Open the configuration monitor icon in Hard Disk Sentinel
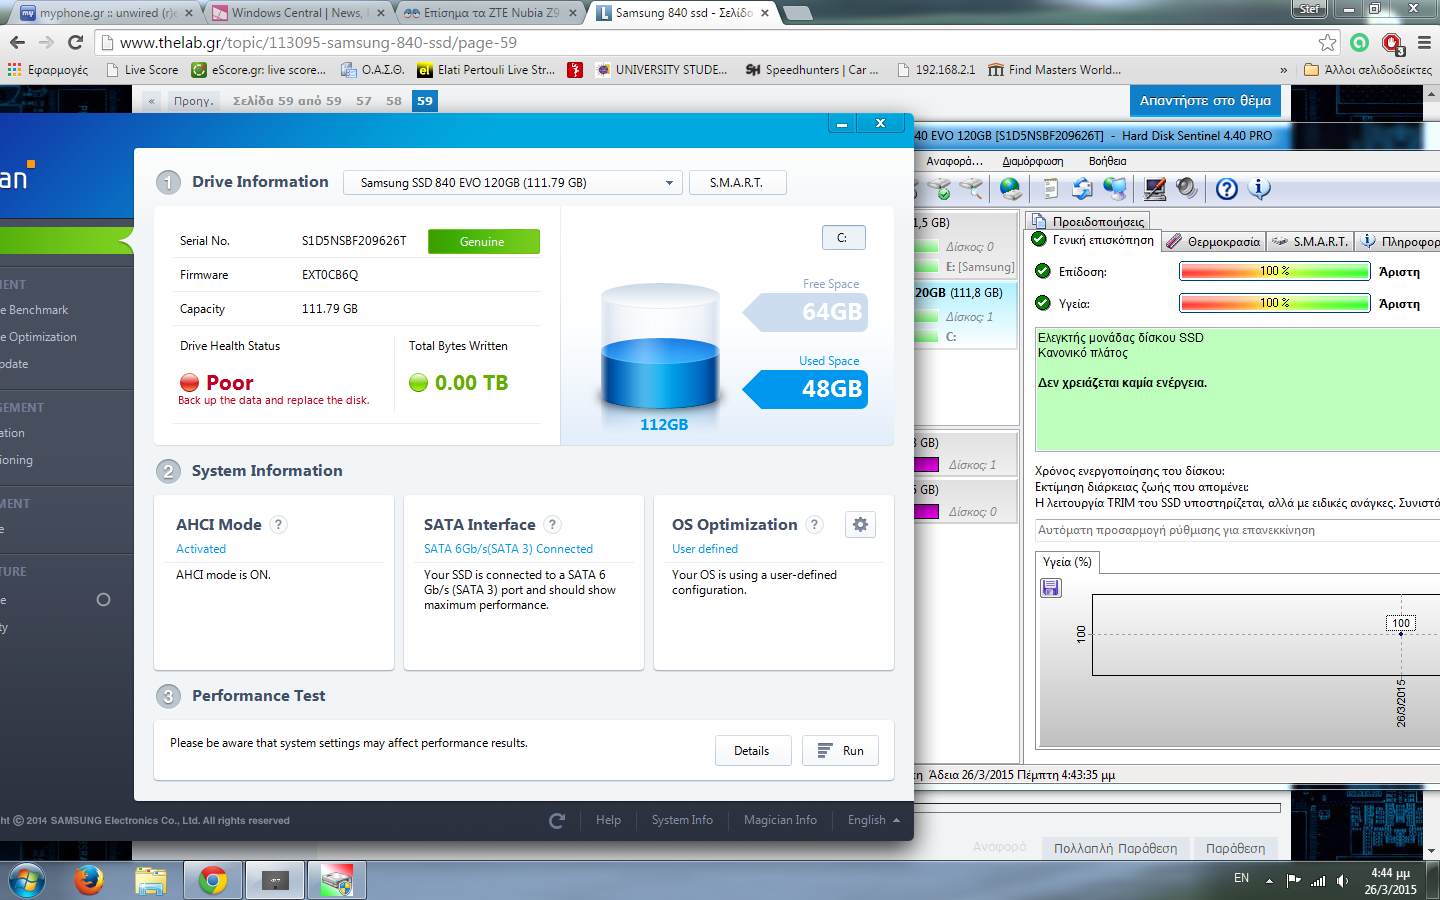This screenshot has width=1440, height=900. click(x=1155, y=188)
